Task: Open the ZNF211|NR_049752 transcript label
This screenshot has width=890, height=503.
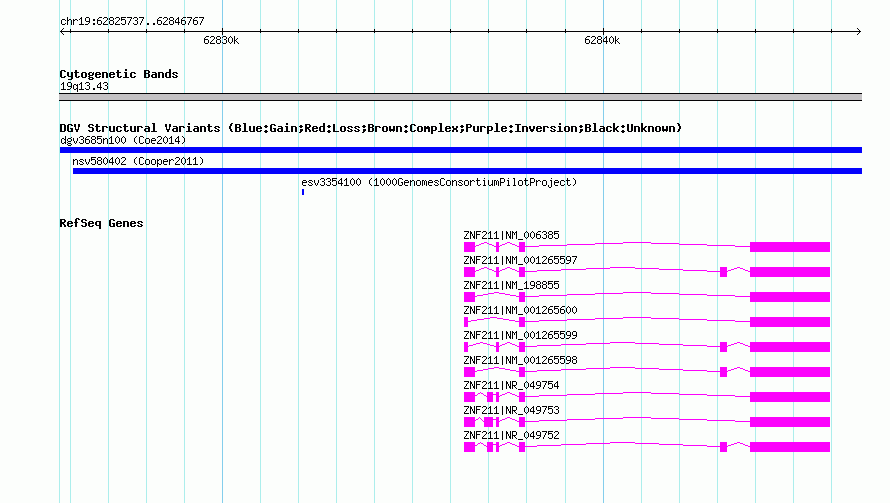Action: pyautogui.click(x=511, y=435)
